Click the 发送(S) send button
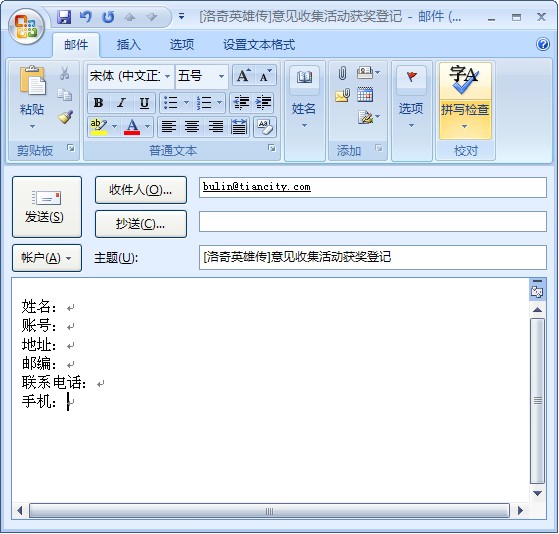 point(47,207)
